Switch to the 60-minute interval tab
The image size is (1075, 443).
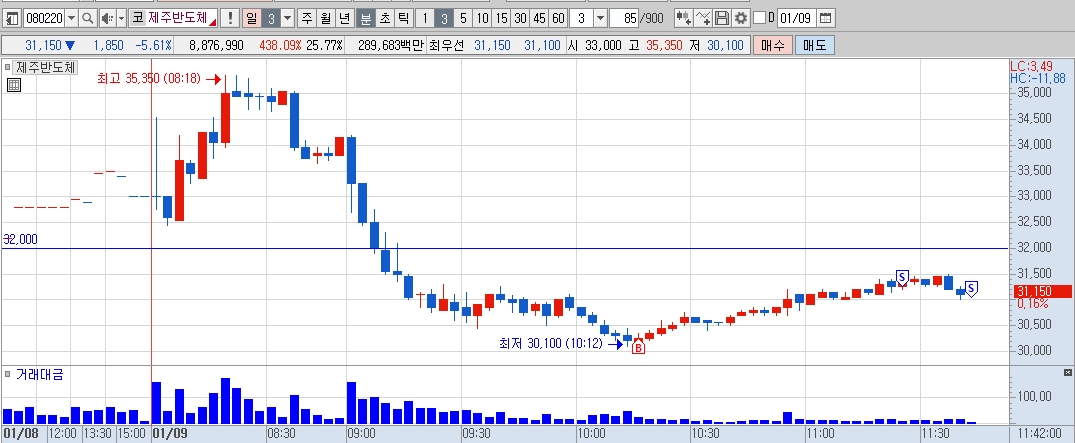(x=559, y=18)
